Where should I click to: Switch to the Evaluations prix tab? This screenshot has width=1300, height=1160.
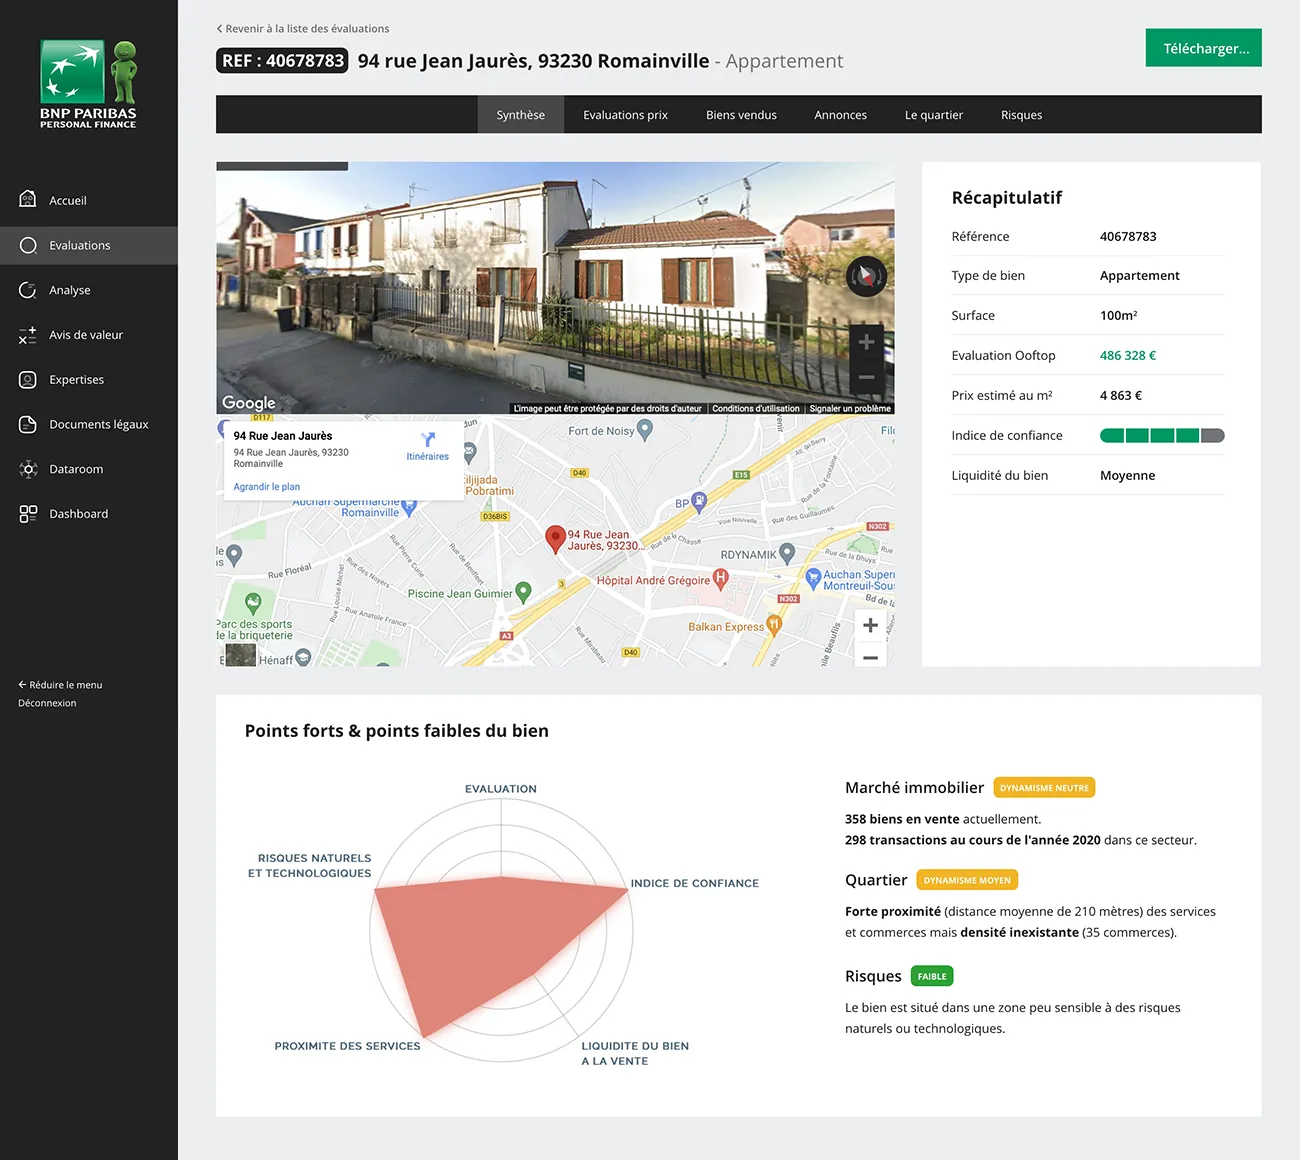(x=625, y=115)
